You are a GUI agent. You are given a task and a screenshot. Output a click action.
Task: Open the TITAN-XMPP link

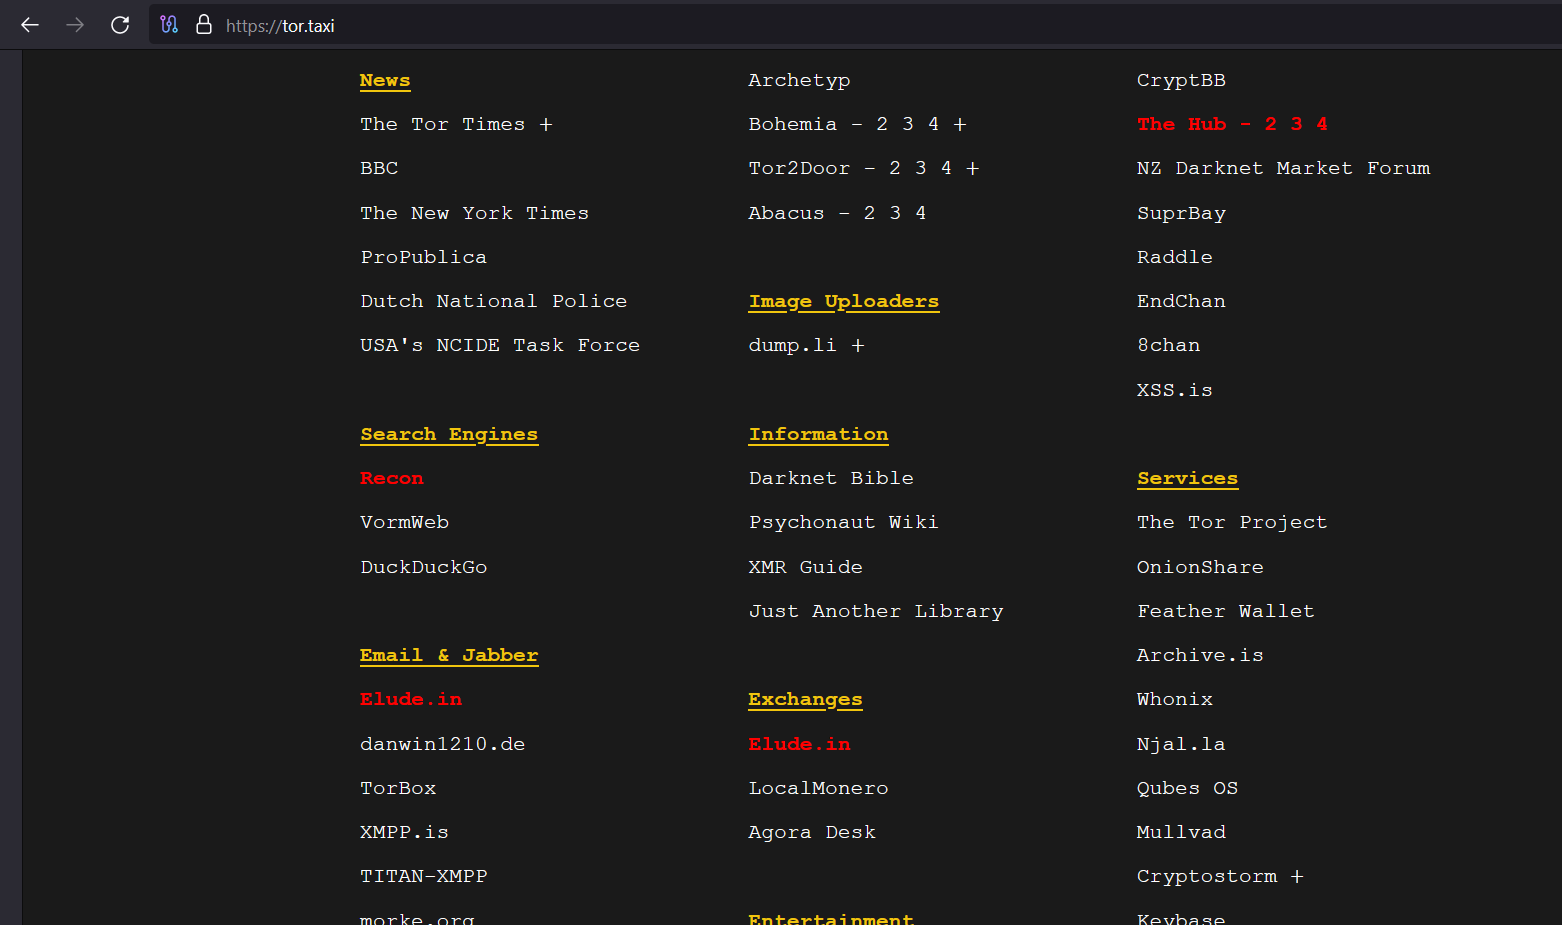[423, 876]
